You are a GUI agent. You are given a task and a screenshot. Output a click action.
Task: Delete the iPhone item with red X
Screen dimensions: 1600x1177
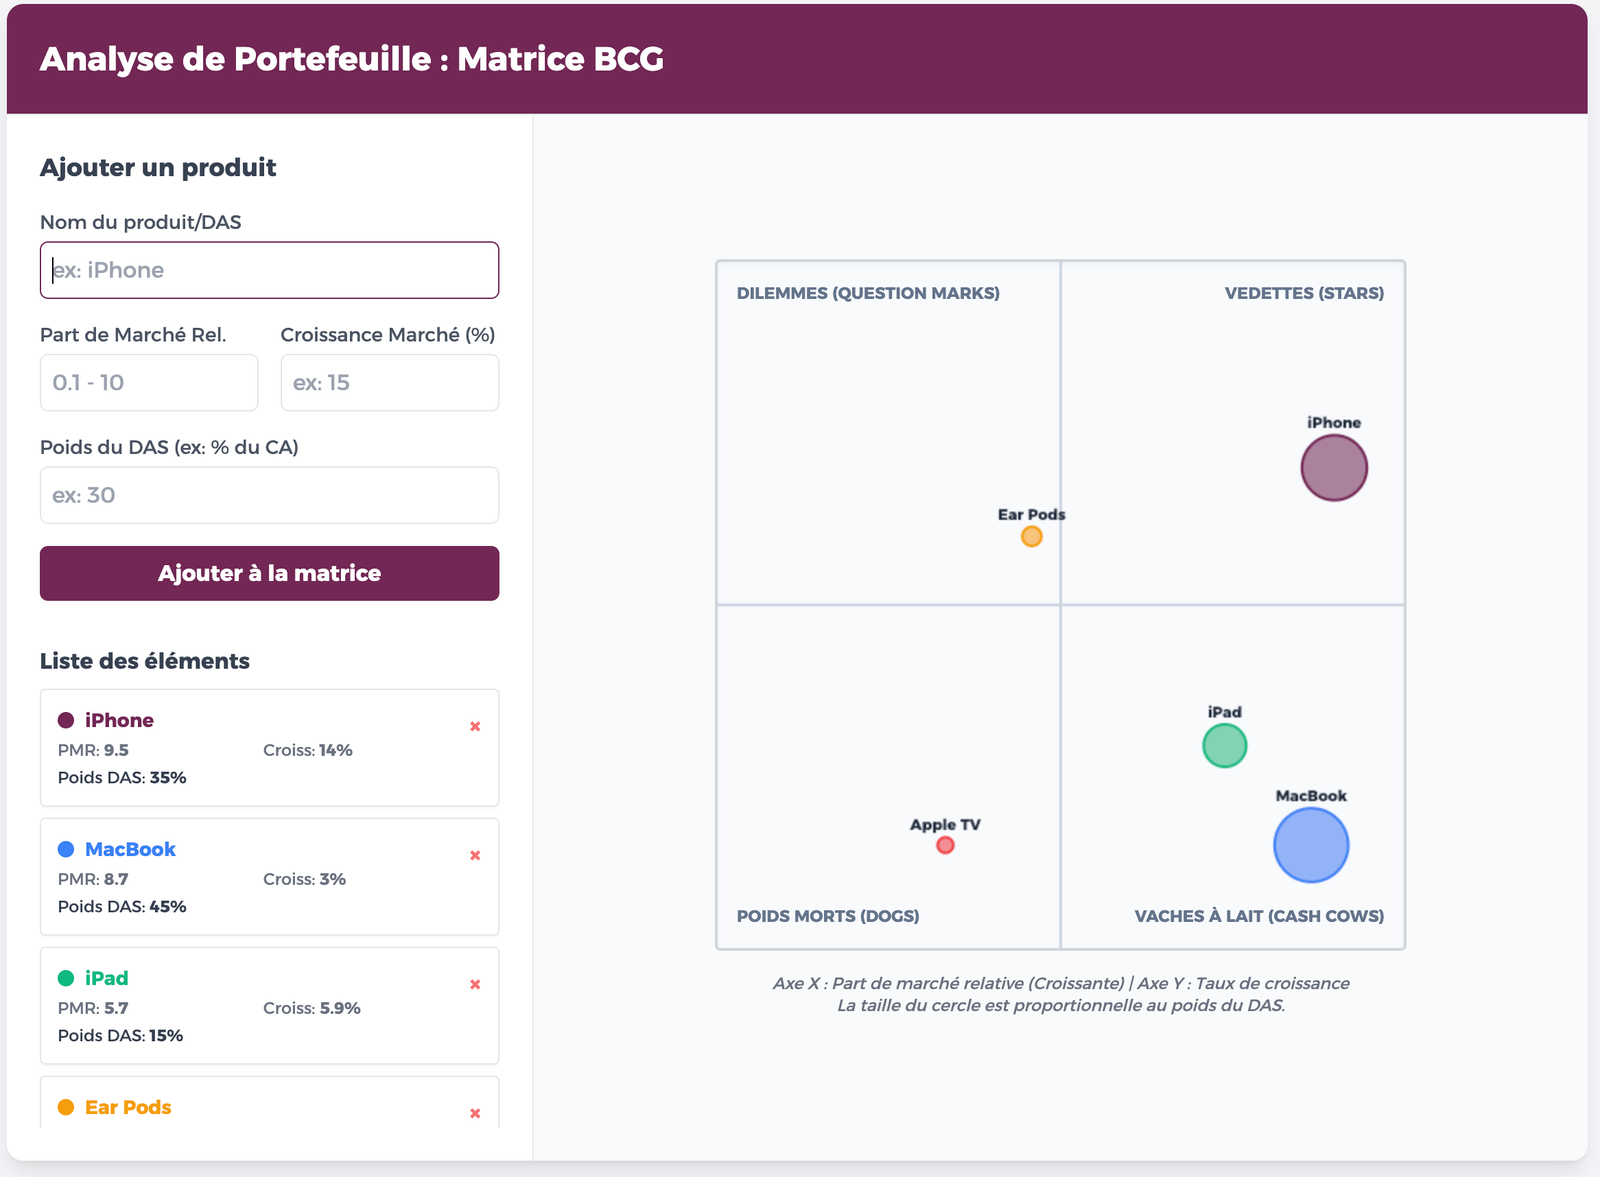tap(475, 727)
